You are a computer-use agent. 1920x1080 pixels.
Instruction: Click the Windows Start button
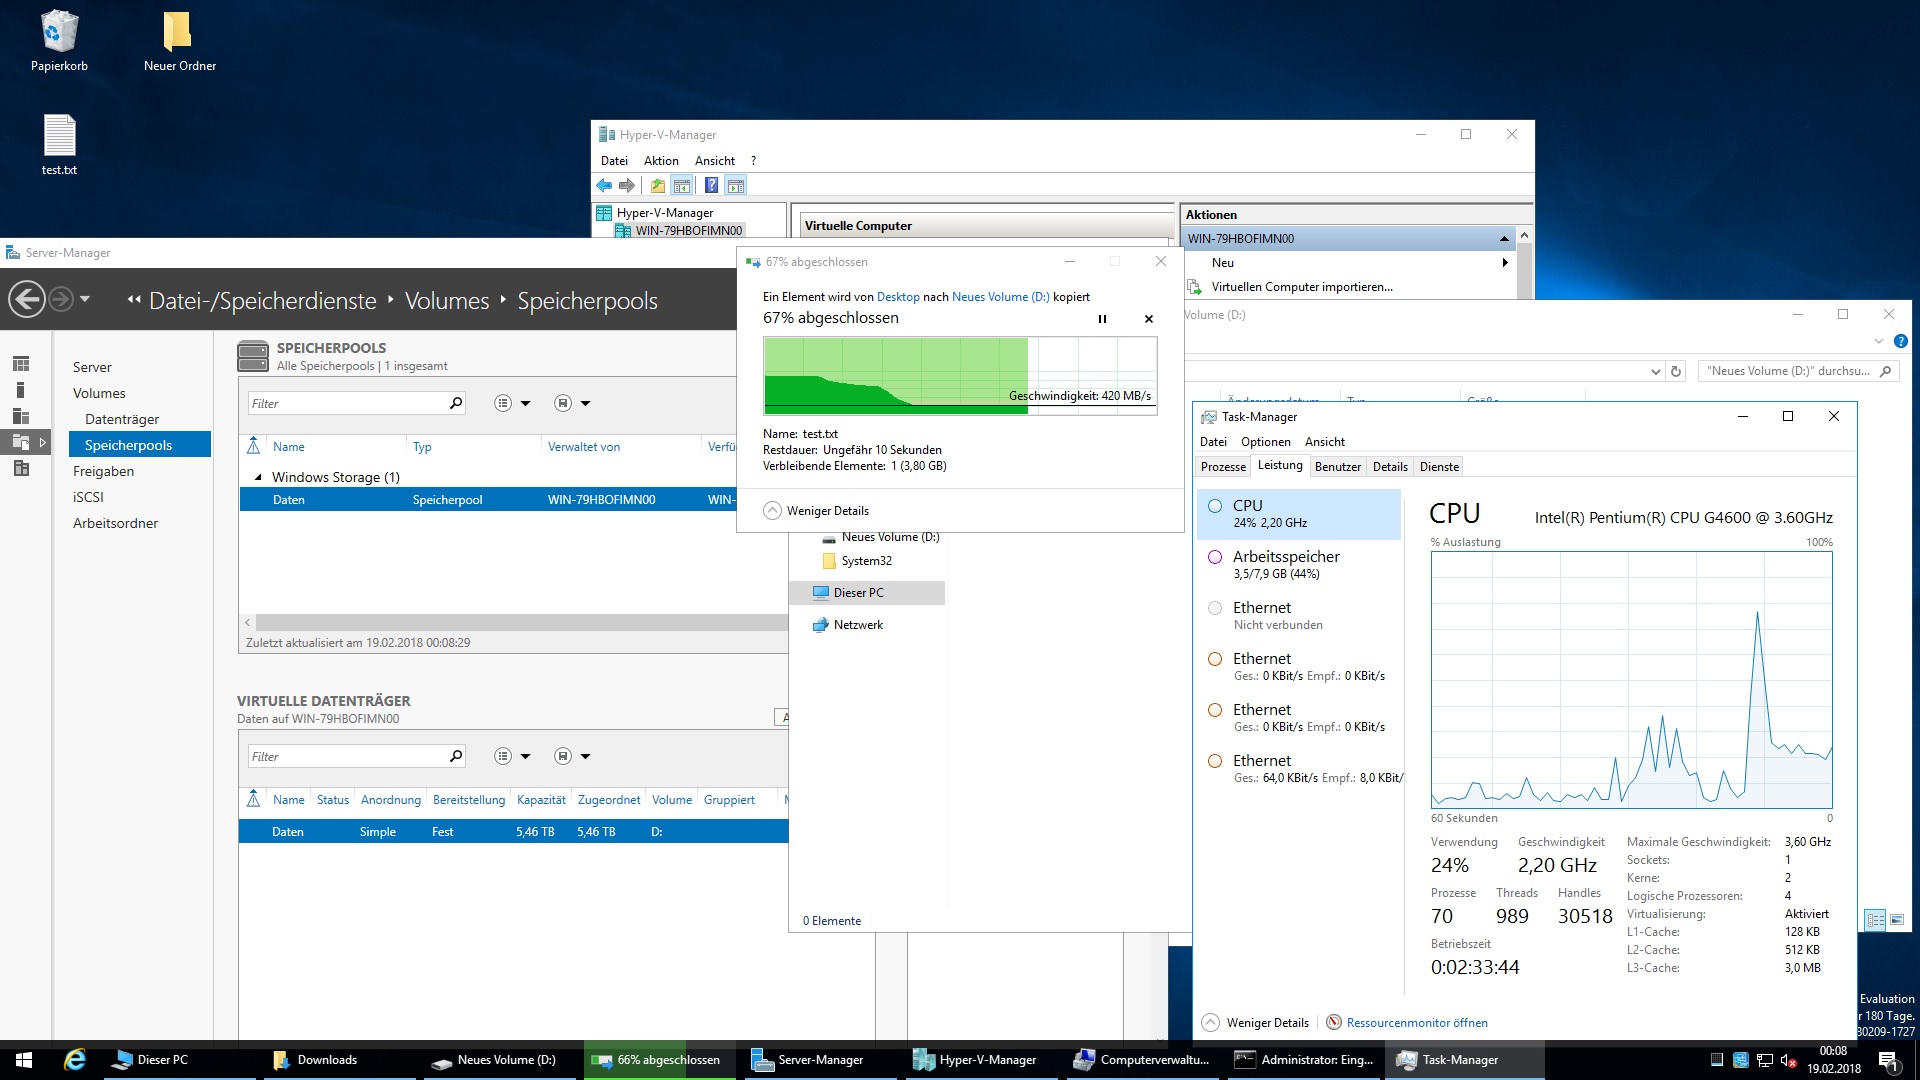[x=24, y=1060]
